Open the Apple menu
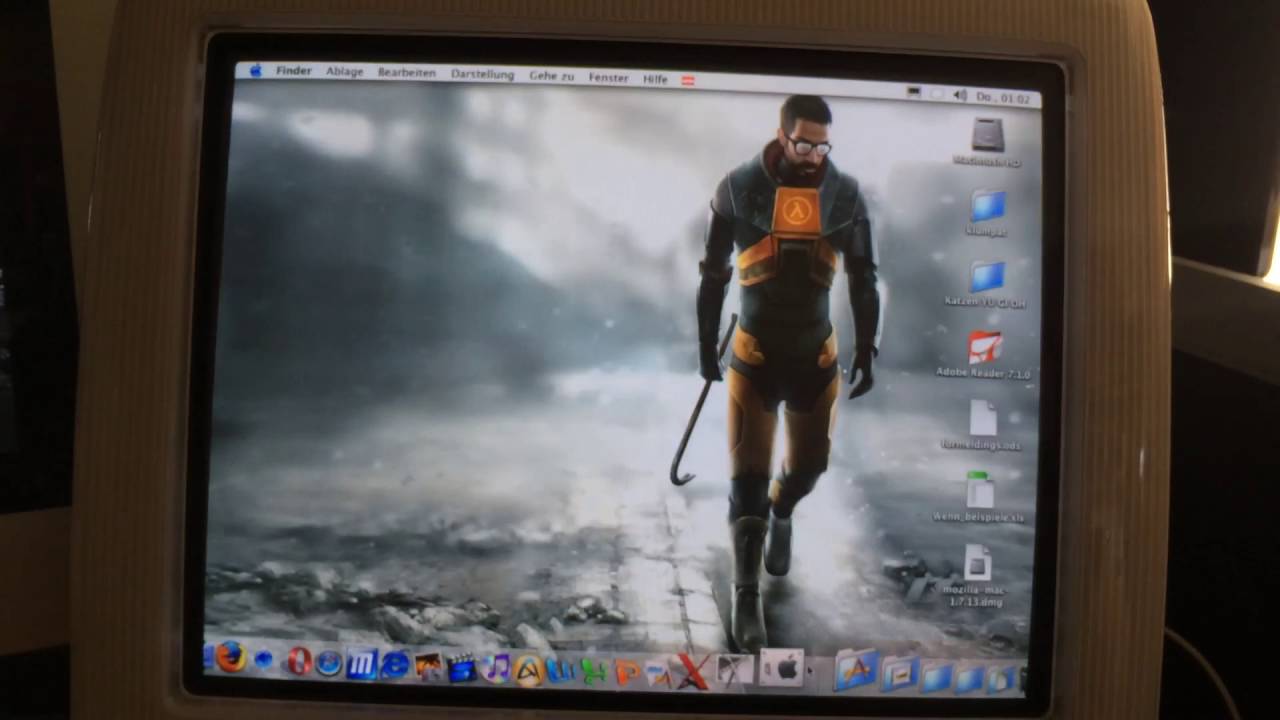Viewport: 1280px width, 720px height. pyautogui.click(x=255, y=70)
